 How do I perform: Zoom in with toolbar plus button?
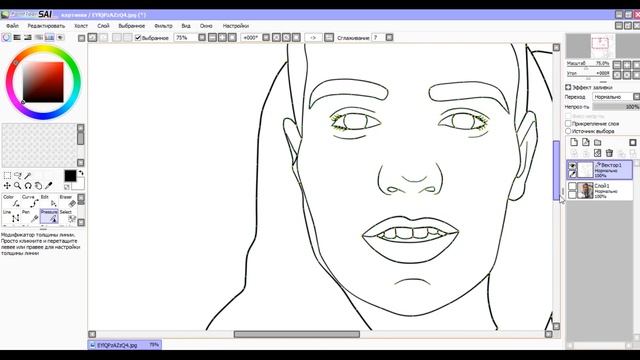222,38
